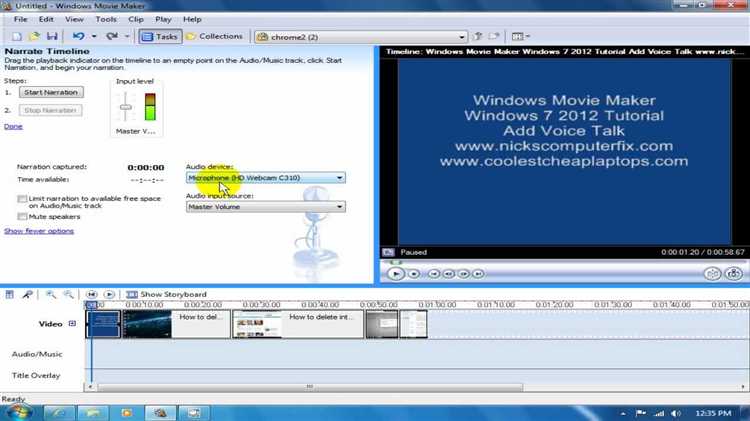Image resolution: width=750 pixels, height=421 pixels.
Task: Open the Views dropdown button
Action: coord(520,36)
